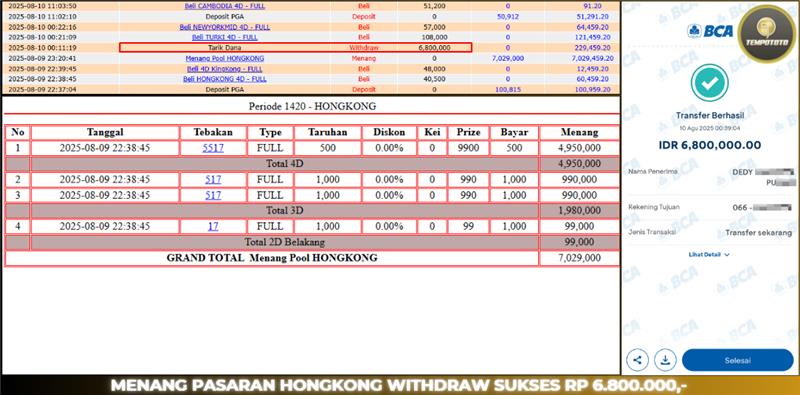Click the Total 4D summary row
The image size is (800, 395).
click(x=285, y=164)
